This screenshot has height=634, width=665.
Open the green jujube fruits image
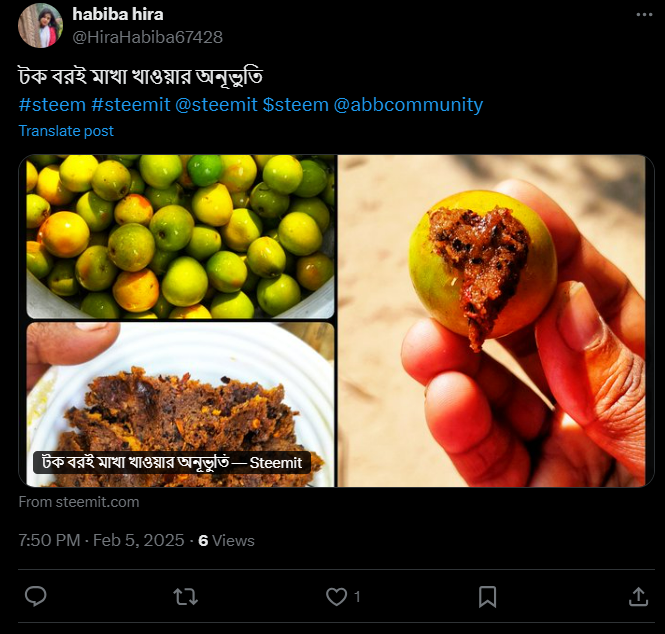180,236
